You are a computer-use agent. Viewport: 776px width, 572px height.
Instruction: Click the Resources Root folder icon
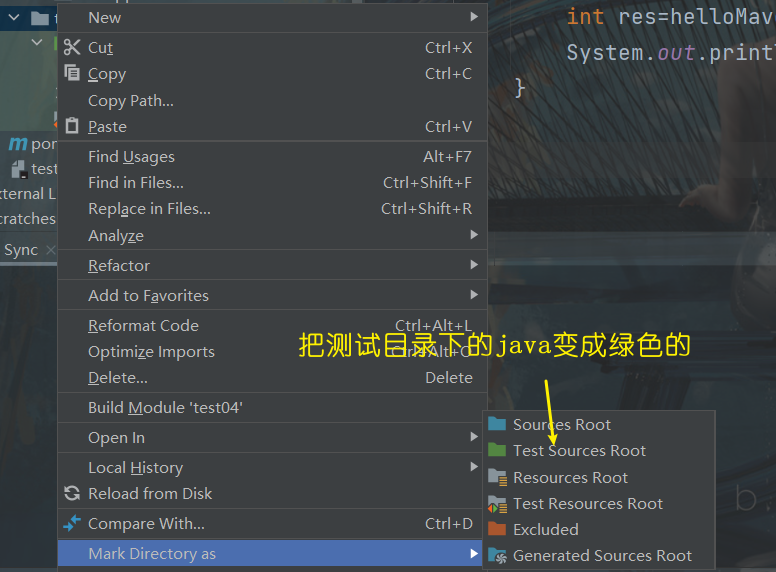click(x=497, y=477)
